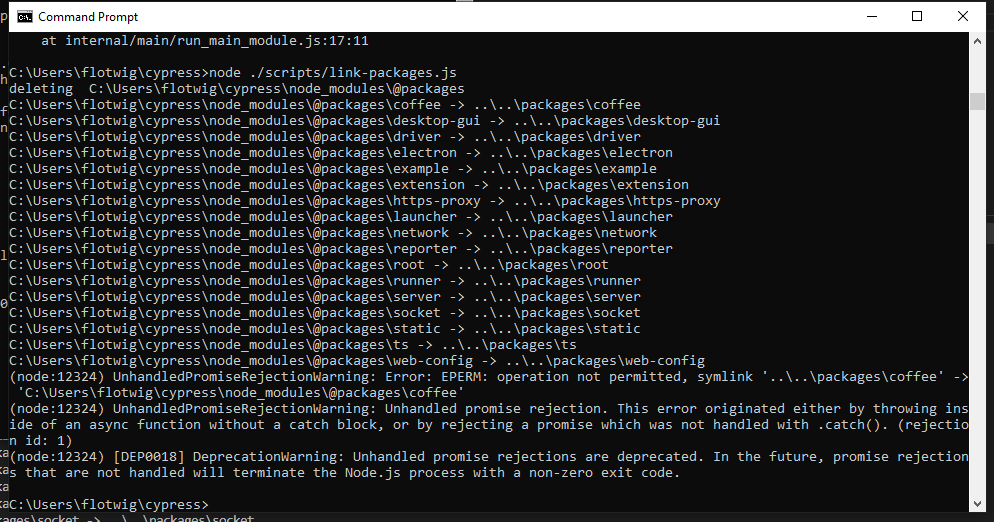This screenshot has width=994, height=522.
Task: Click the packages\web-config output line
Action: point(357,361)
